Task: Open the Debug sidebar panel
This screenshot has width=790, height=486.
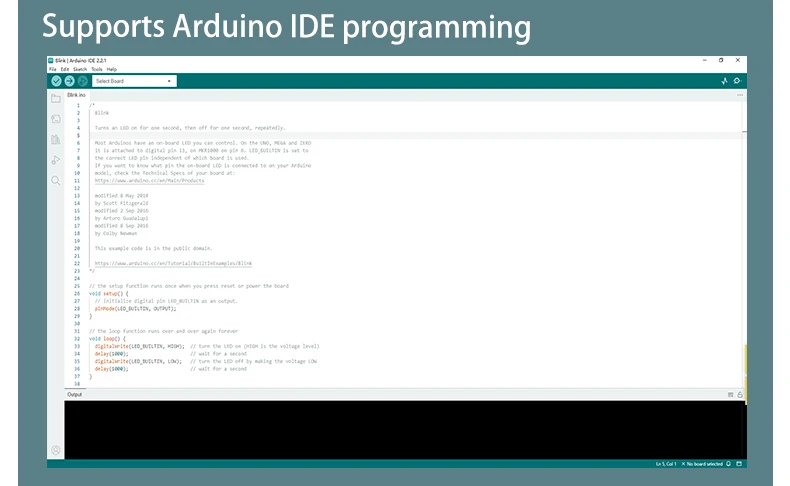Action: [56, 160]
